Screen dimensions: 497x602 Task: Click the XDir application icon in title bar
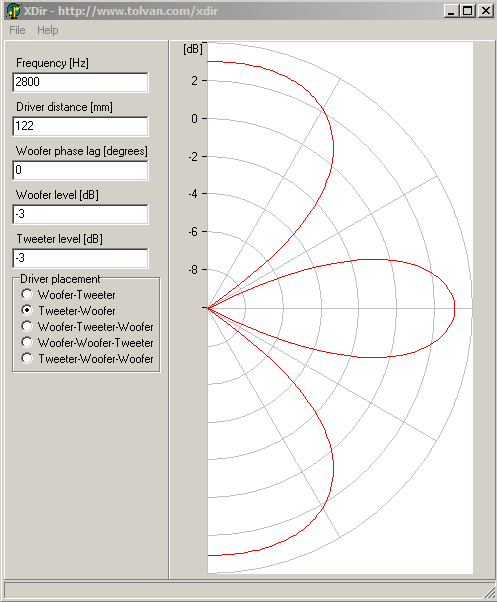point(13,11)
